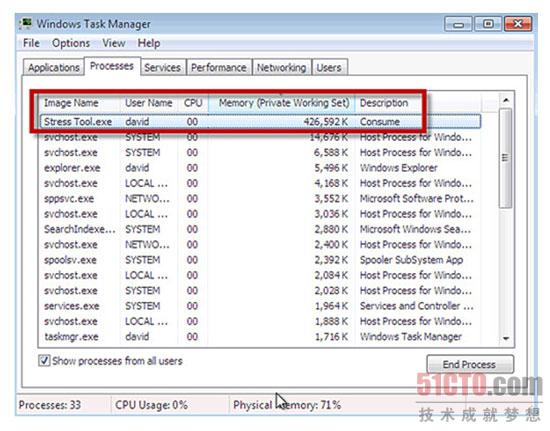Open the Networking tab
The height and width of the screenshot is (431, 550).
click(281, 67)
